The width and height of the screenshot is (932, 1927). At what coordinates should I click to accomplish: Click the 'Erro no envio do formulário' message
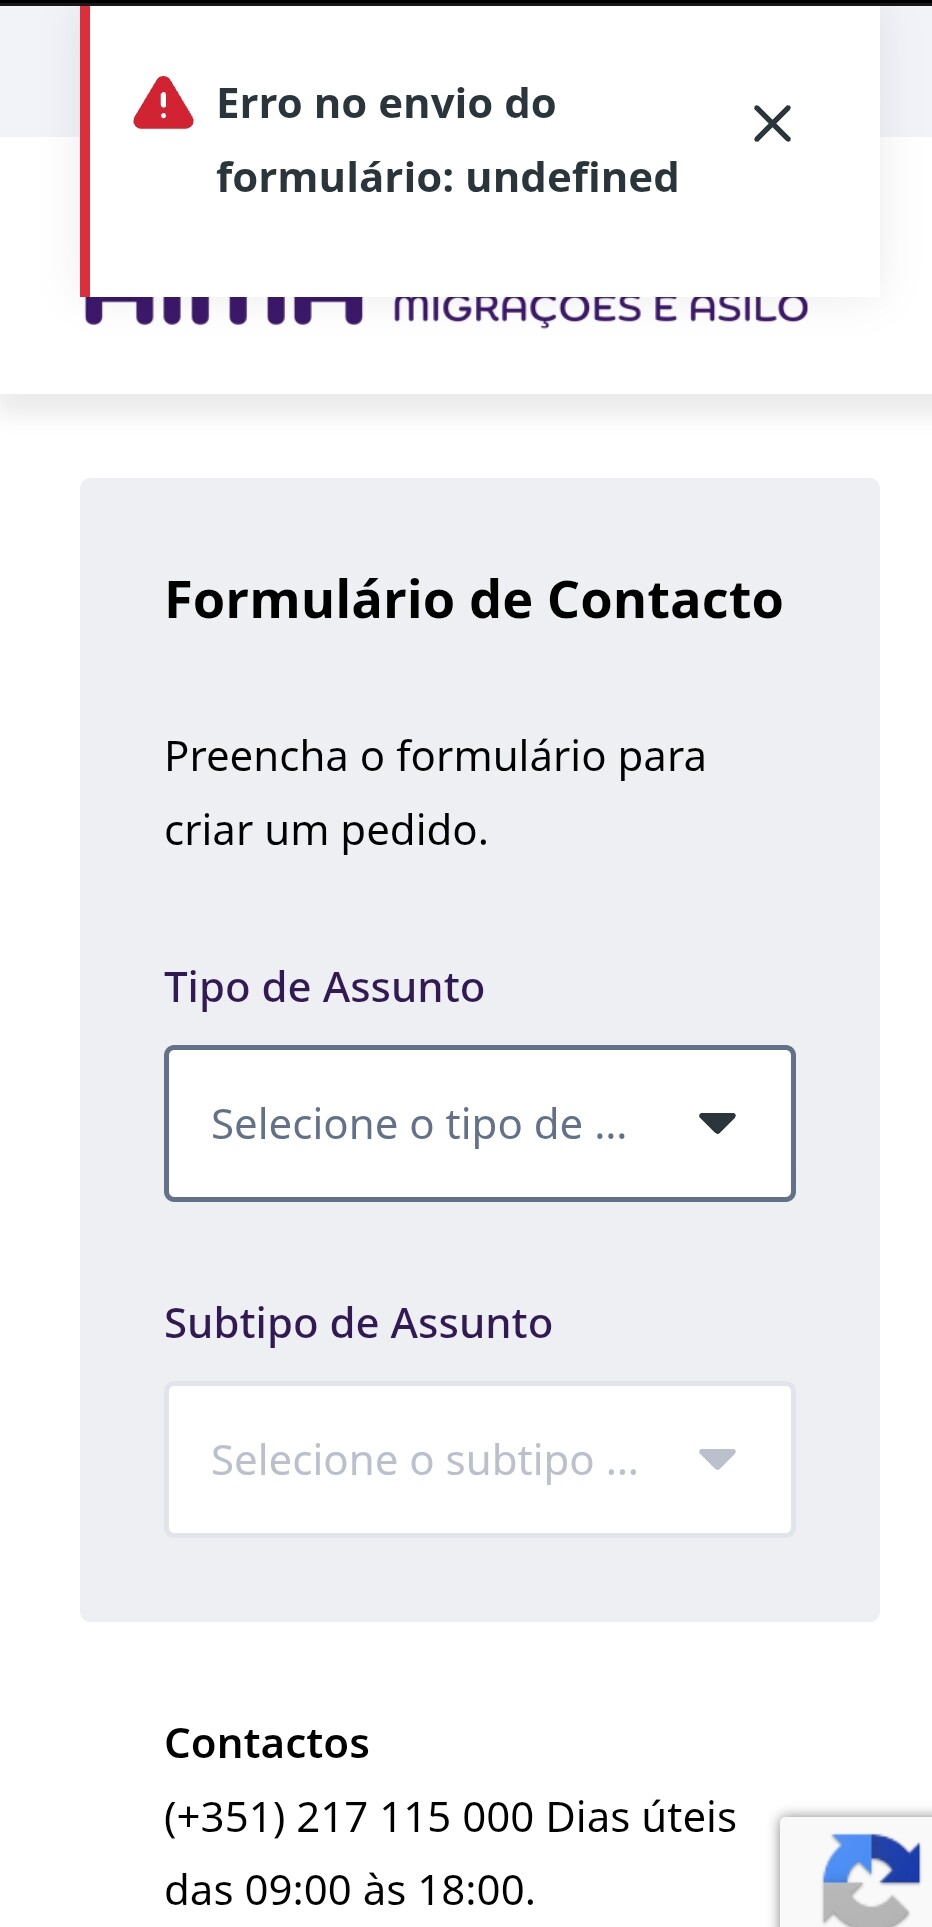(x=446, y=140)
